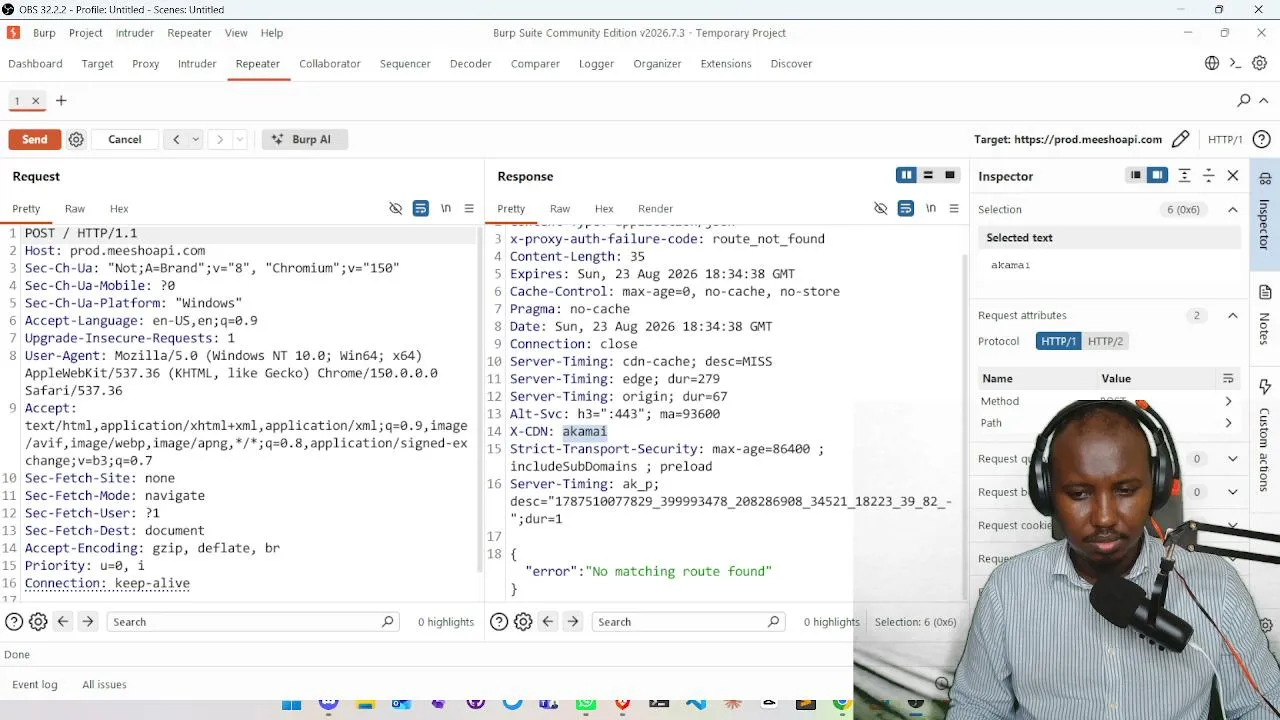The width and height of the screenshot is (1280, 720).
Task: Expand the Request body parameters section
Action: [x=1233, y=492]
